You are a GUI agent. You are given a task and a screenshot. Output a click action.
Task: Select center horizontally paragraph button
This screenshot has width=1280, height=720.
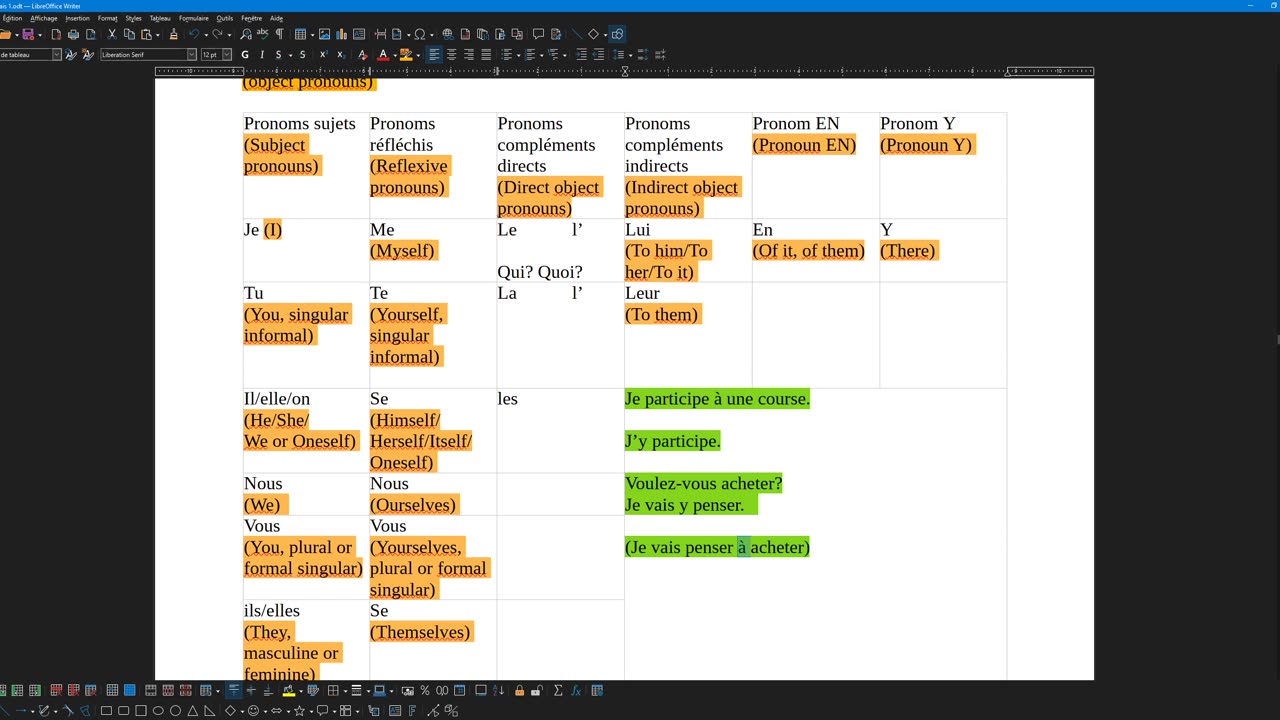[x=451, y=55]
